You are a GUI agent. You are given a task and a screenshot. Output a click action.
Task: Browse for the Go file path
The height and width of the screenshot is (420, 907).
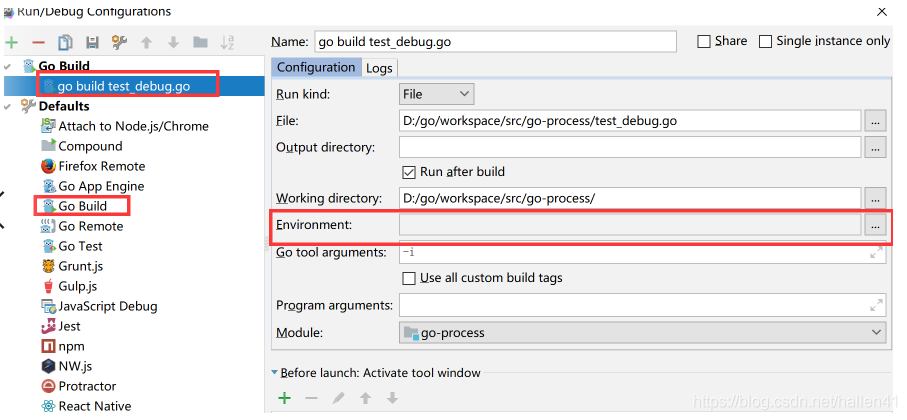point(875,121)
